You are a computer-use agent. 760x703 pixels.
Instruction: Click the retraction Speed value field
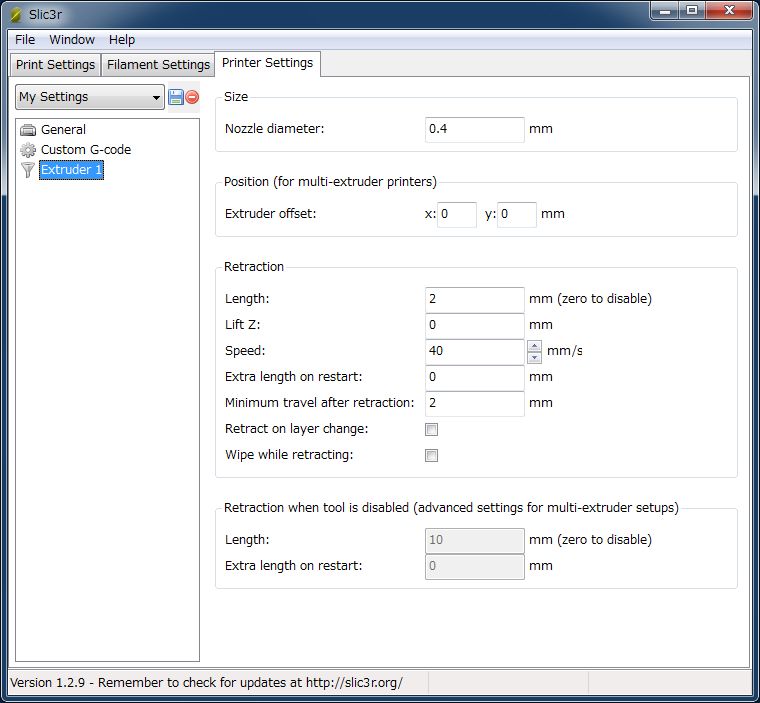point(475,352)
